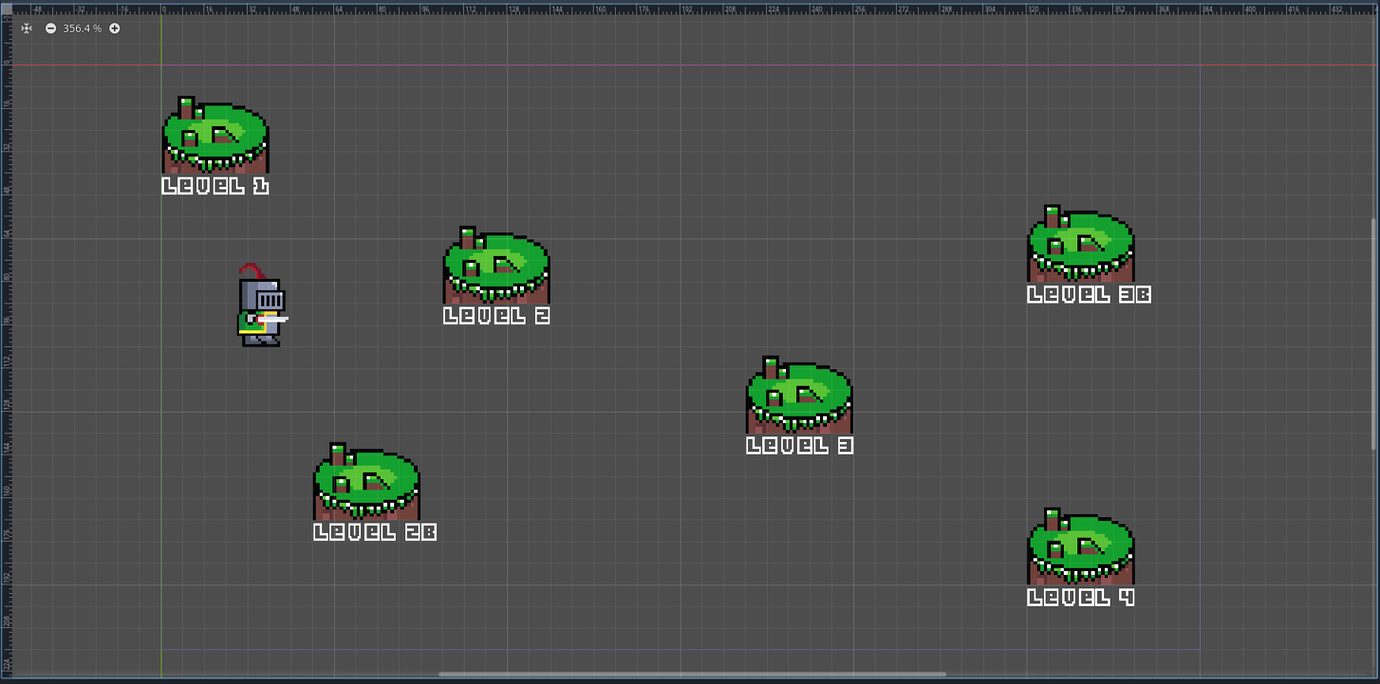Select the Level 3B island sprite

[x=1081, y=245]
